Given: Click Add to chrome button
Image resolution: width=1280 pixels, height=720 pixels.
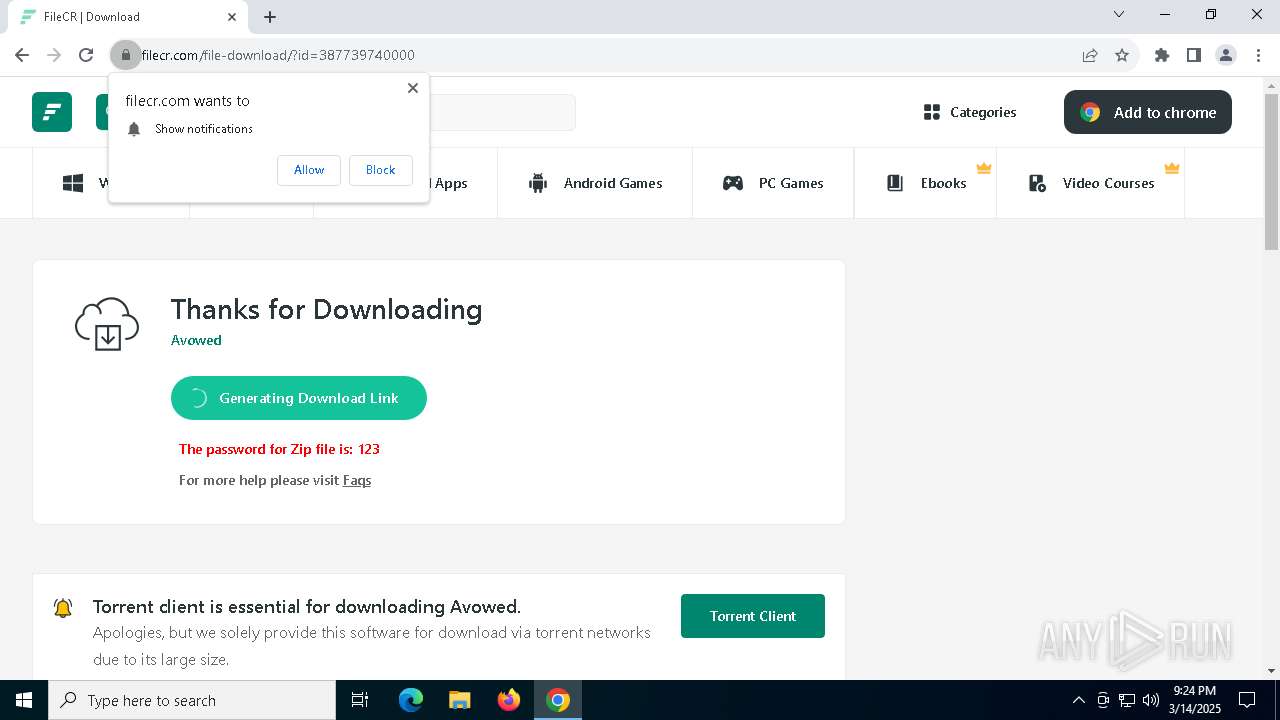Looking at the screenshot, I should coord(1148,112).
